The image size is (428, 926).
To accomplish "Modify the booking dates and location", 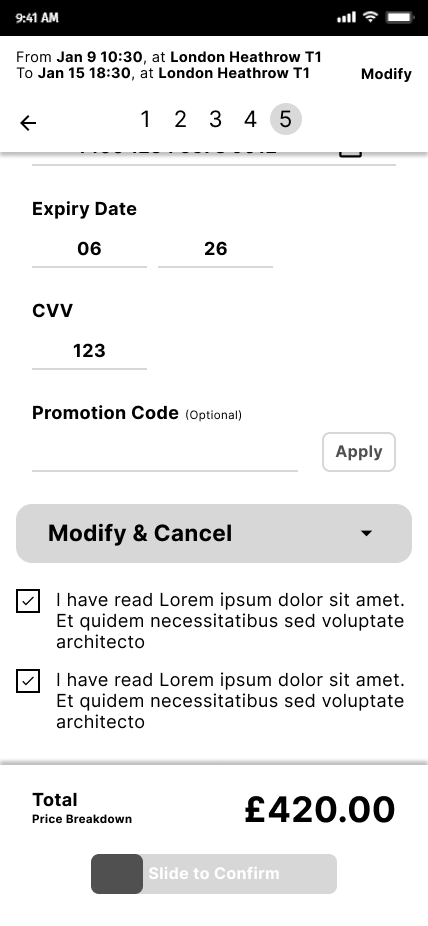I will point(386,74).
